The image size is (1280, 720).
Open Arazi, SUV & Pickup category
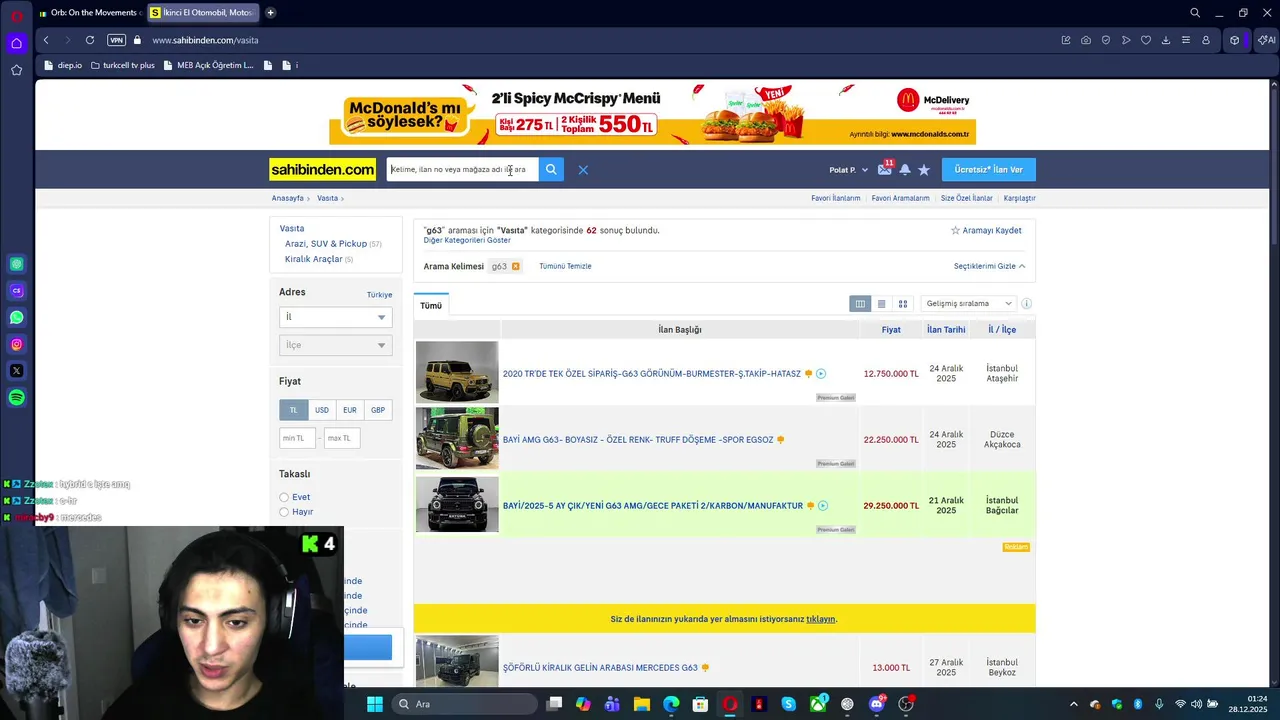click(326, 244)
